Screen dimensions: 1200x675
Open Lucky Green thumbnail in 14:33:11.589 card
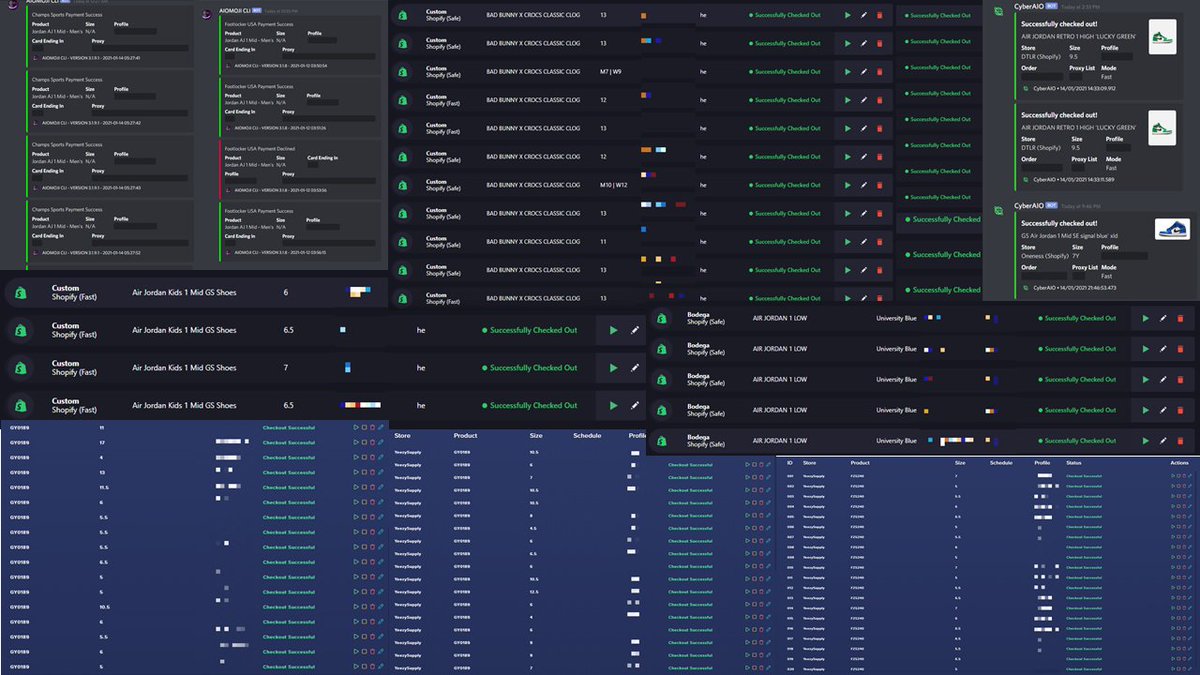[x=1162, y=128]
